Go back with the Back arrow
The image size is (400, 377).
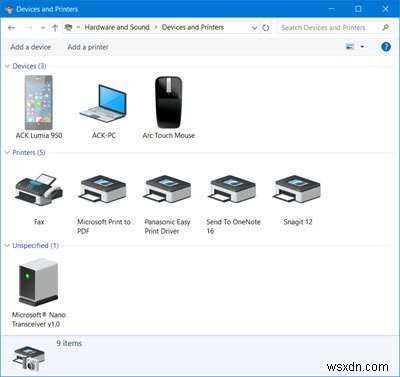click(11, 28)
